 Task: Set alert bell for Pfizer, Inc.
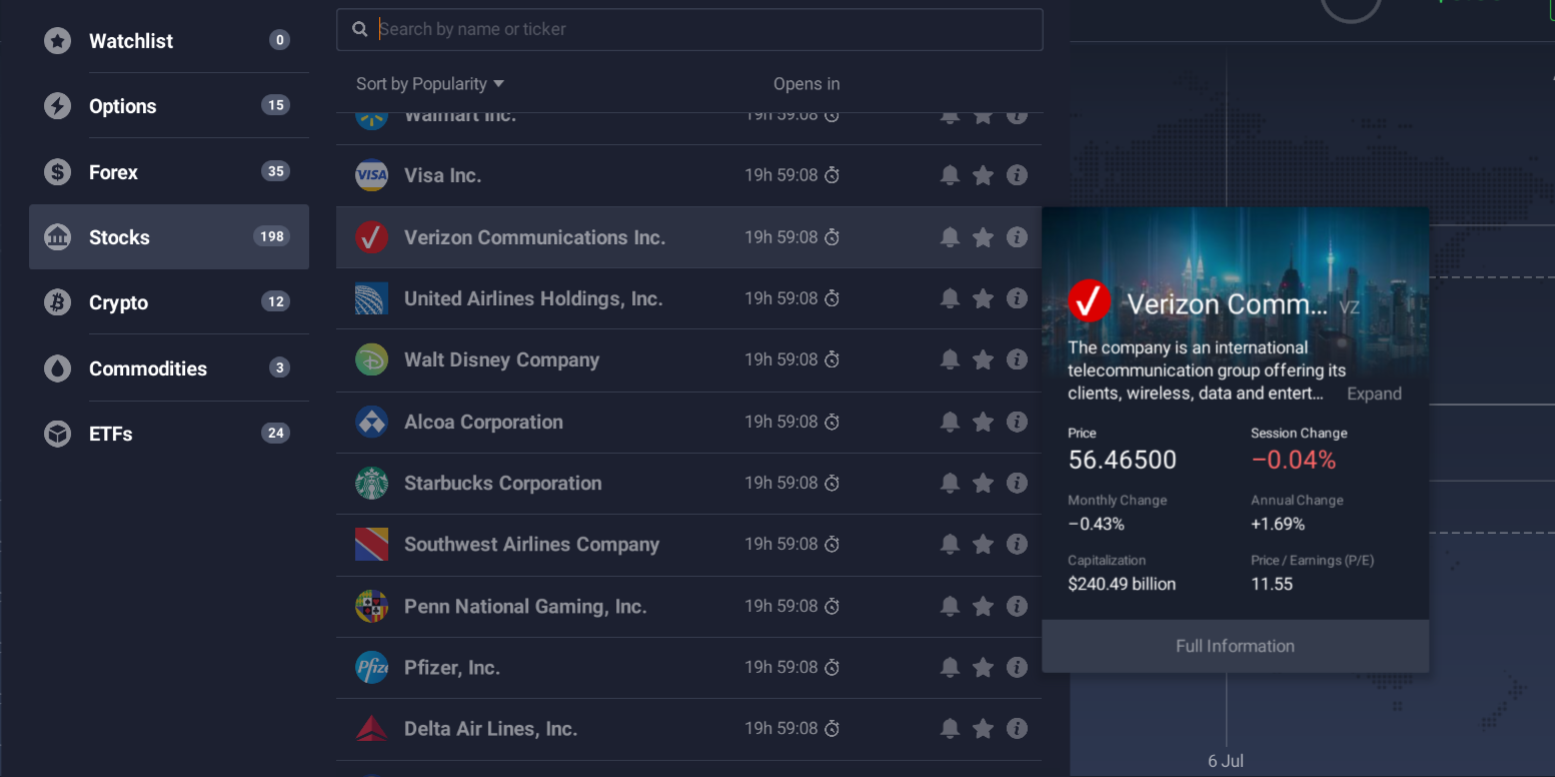950,667
